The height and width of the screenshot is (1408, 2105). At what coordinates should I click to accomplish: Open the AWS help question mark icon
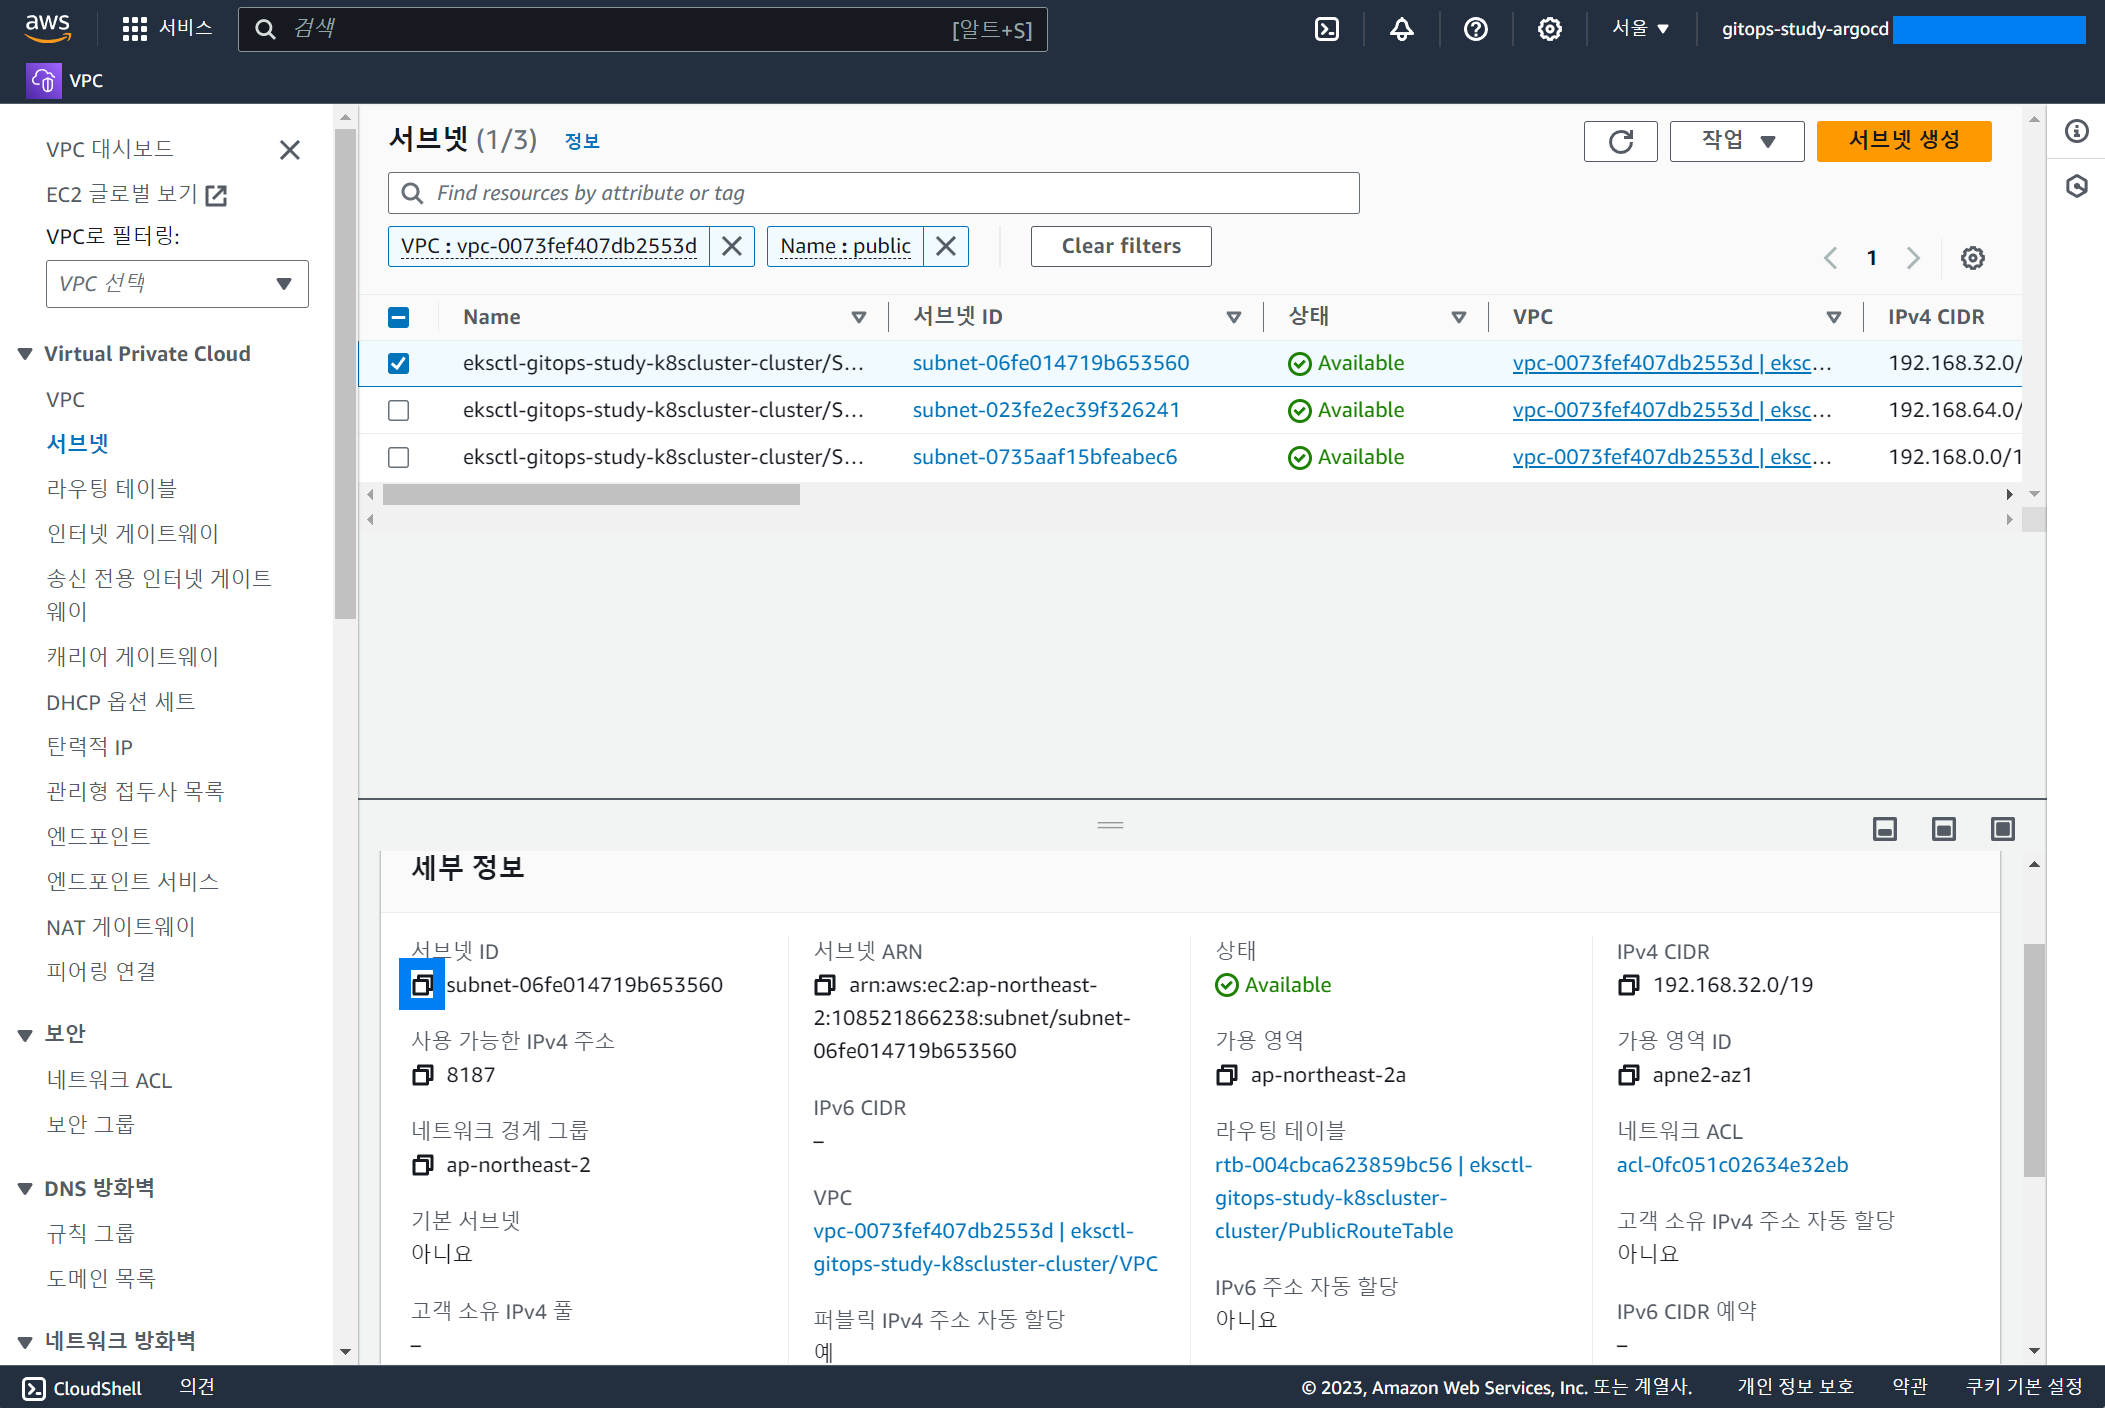[1475, 29]
